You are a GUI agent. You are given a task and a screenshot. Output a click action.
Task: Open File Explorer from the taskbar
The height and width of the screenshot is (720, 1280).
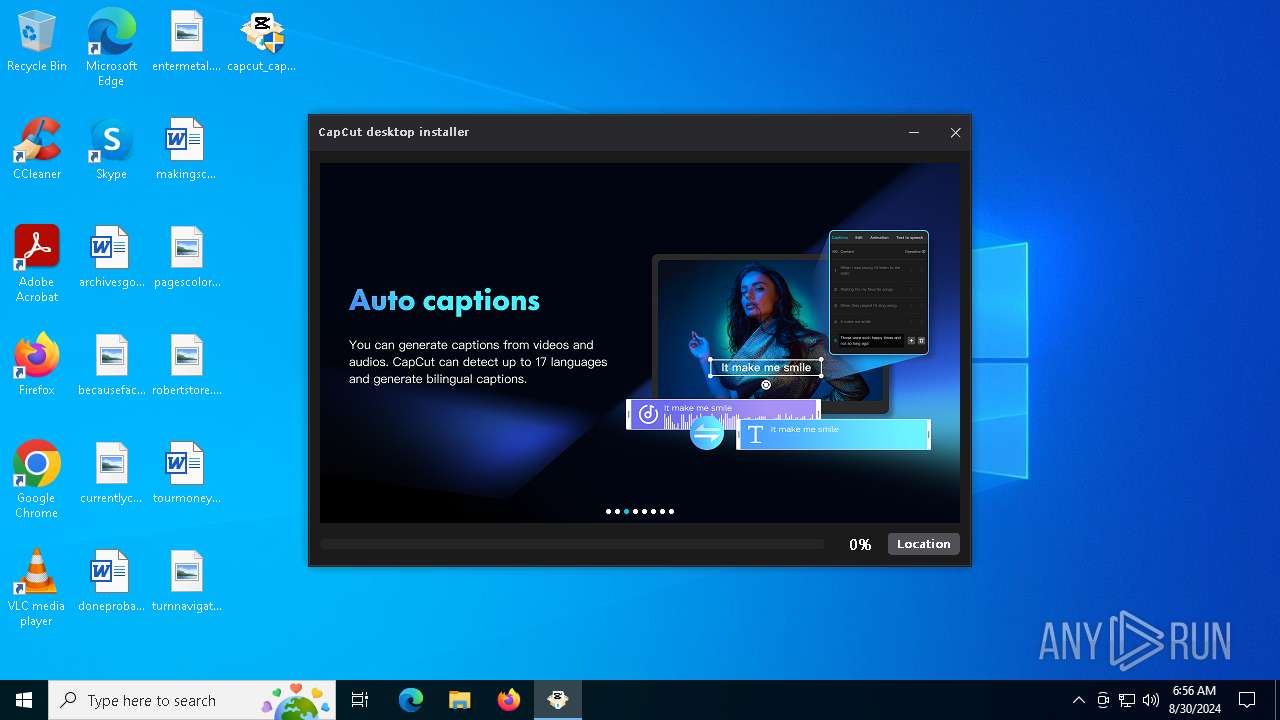[460, 700]
